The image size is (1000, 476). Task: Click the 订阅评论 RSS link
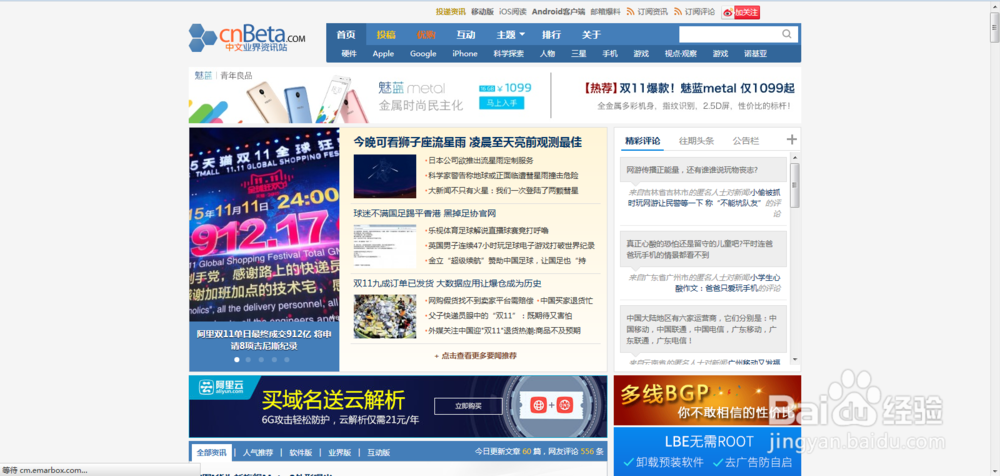695,11
